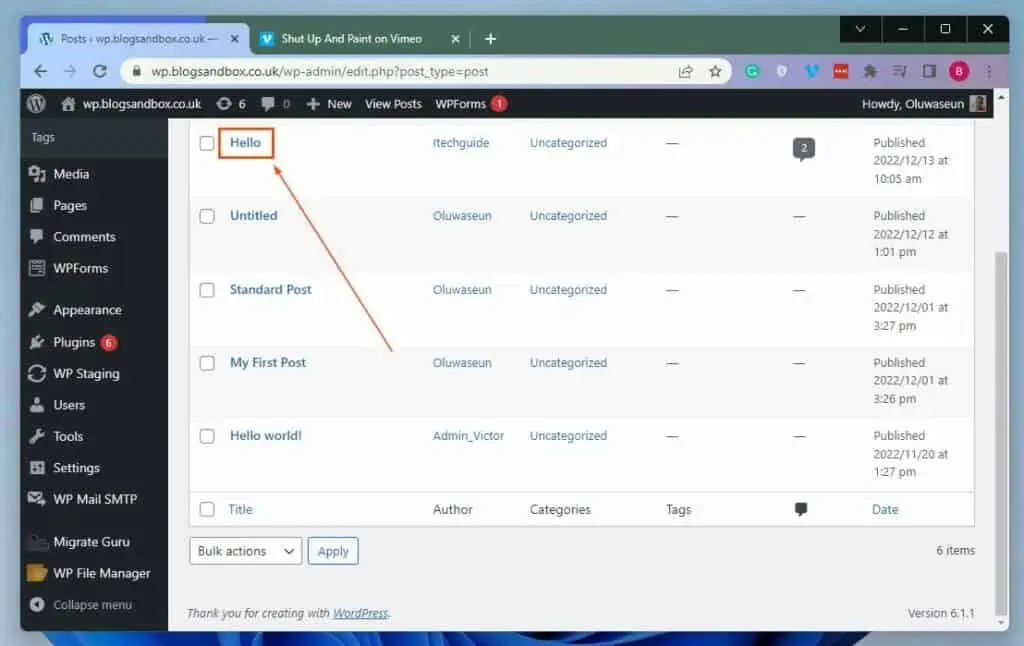Open the Standard Post entry

pos(270,289)
